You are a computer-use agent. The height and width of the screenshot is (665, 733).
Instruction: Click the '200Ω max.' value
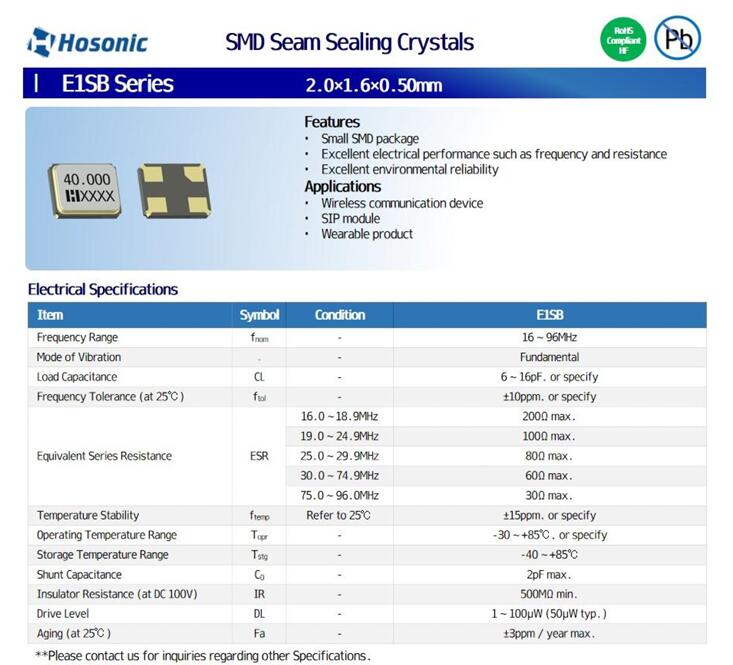(549, 416)
